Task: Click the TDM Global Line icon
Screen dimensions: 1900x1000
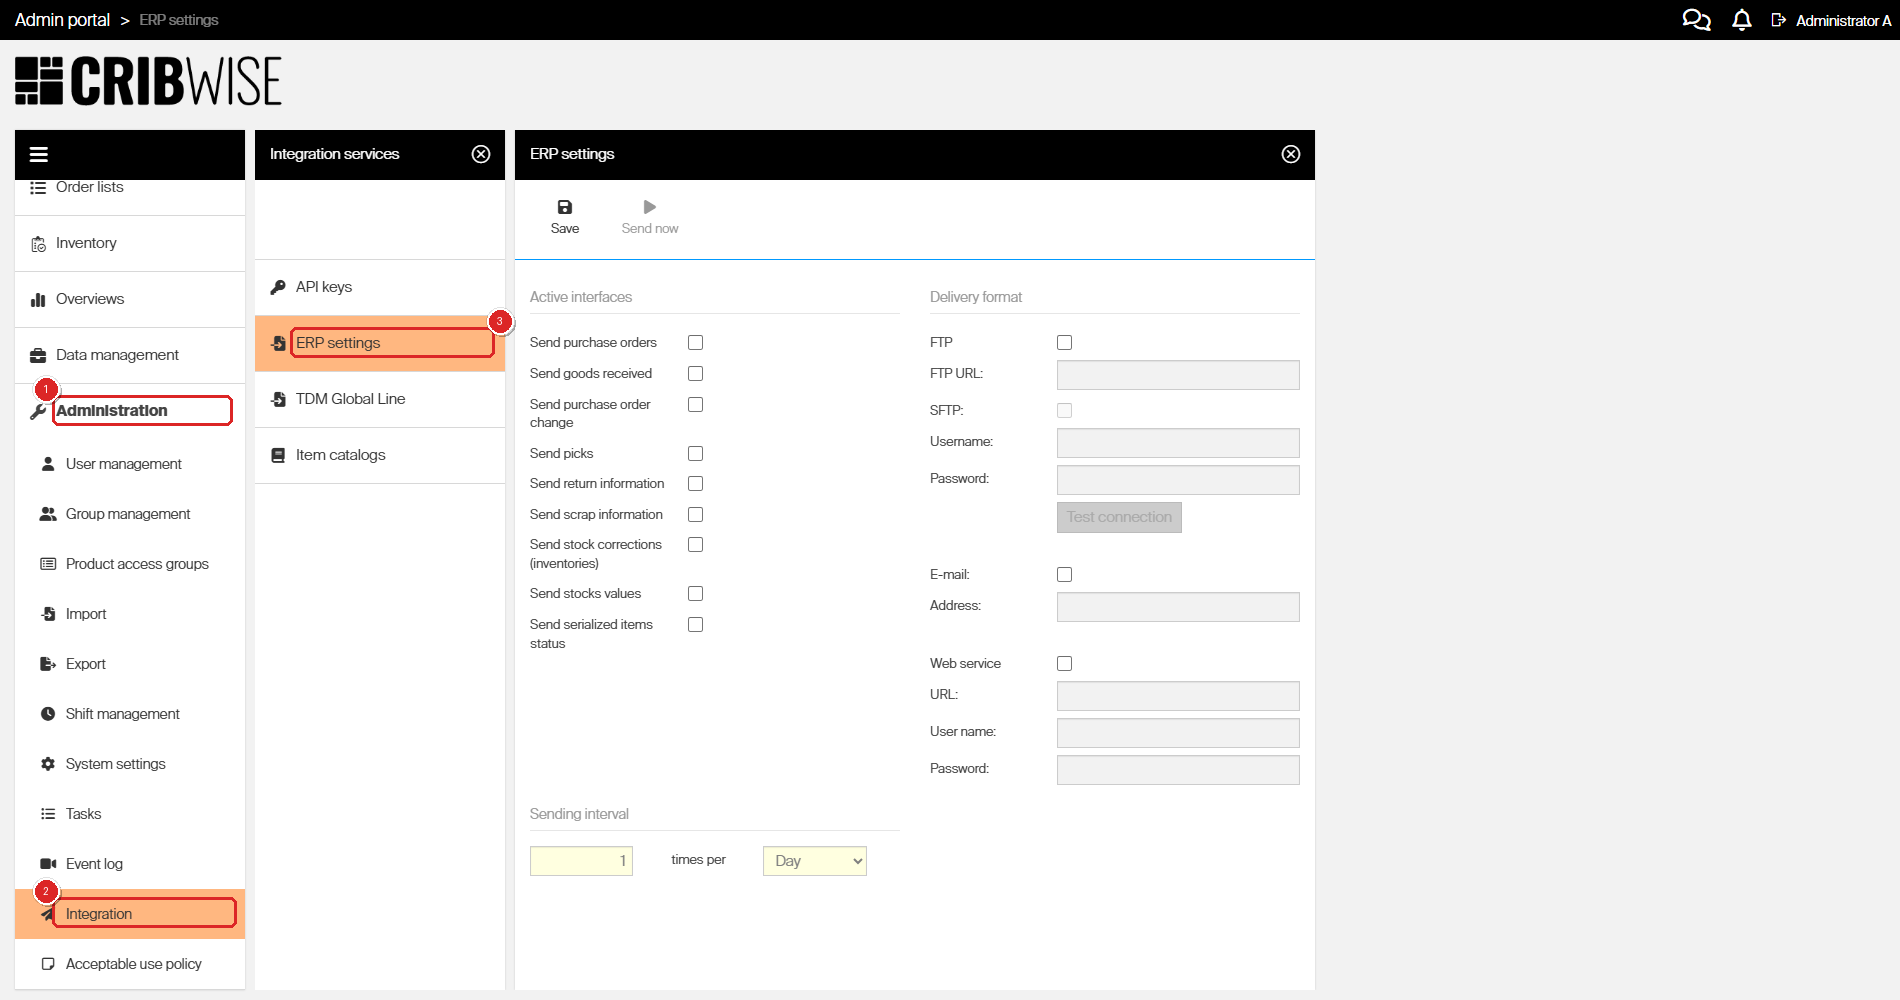Action: (x=278, y=399)
